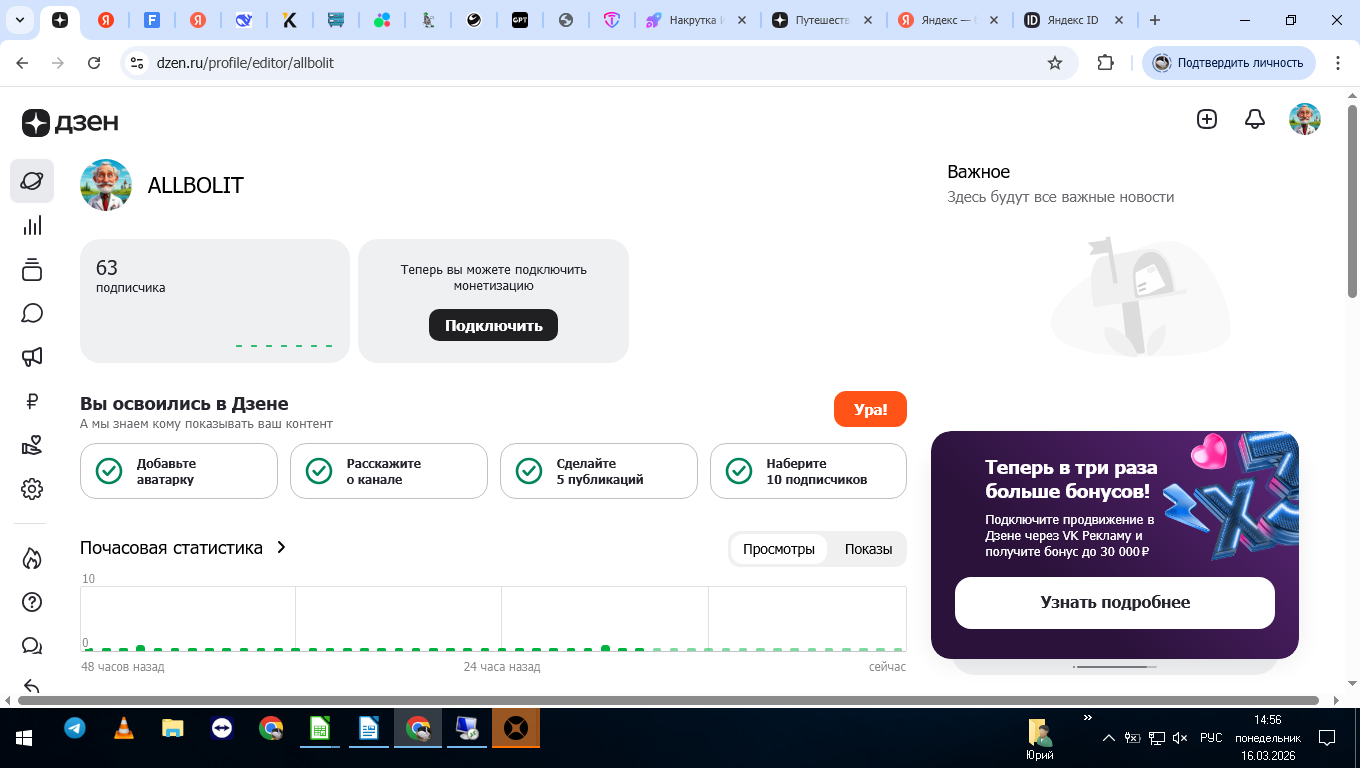
Task: Open the flame icon in sidebar
Action: [32, 558]
